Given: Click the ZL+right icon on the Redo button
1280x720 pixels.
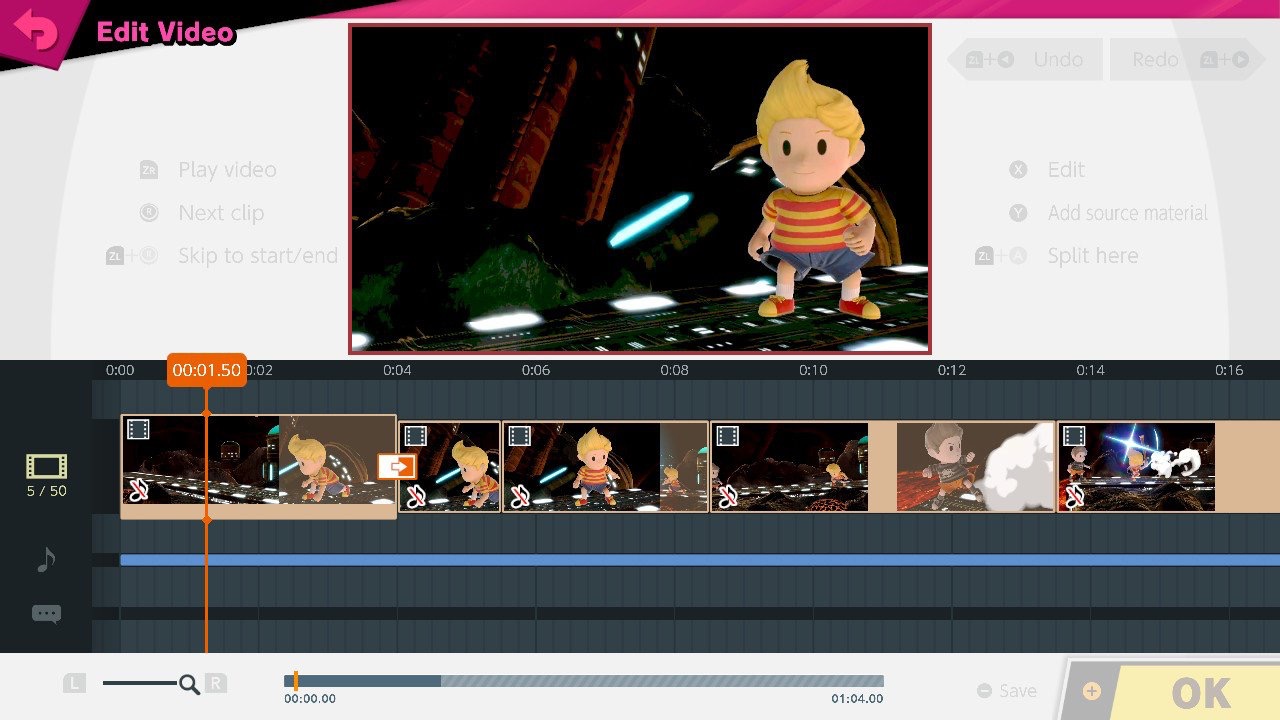Looking at the screenshot, I should (x=1225, y=60).
